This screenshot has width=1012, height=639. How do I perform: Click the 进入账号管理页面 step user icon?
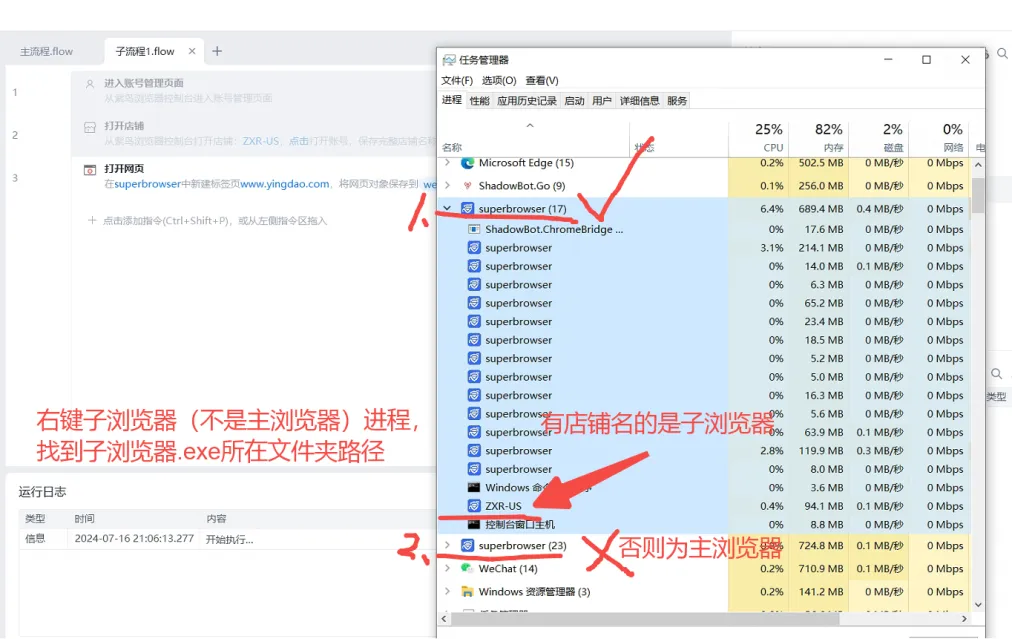point(90,84)
